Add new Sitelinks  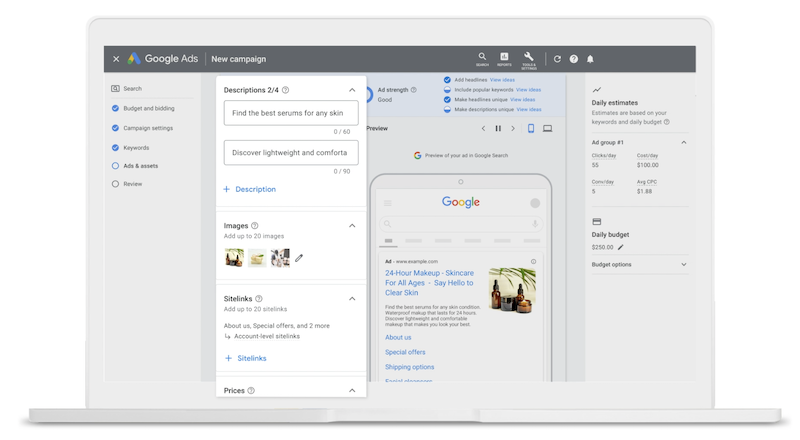coord(246,358)
